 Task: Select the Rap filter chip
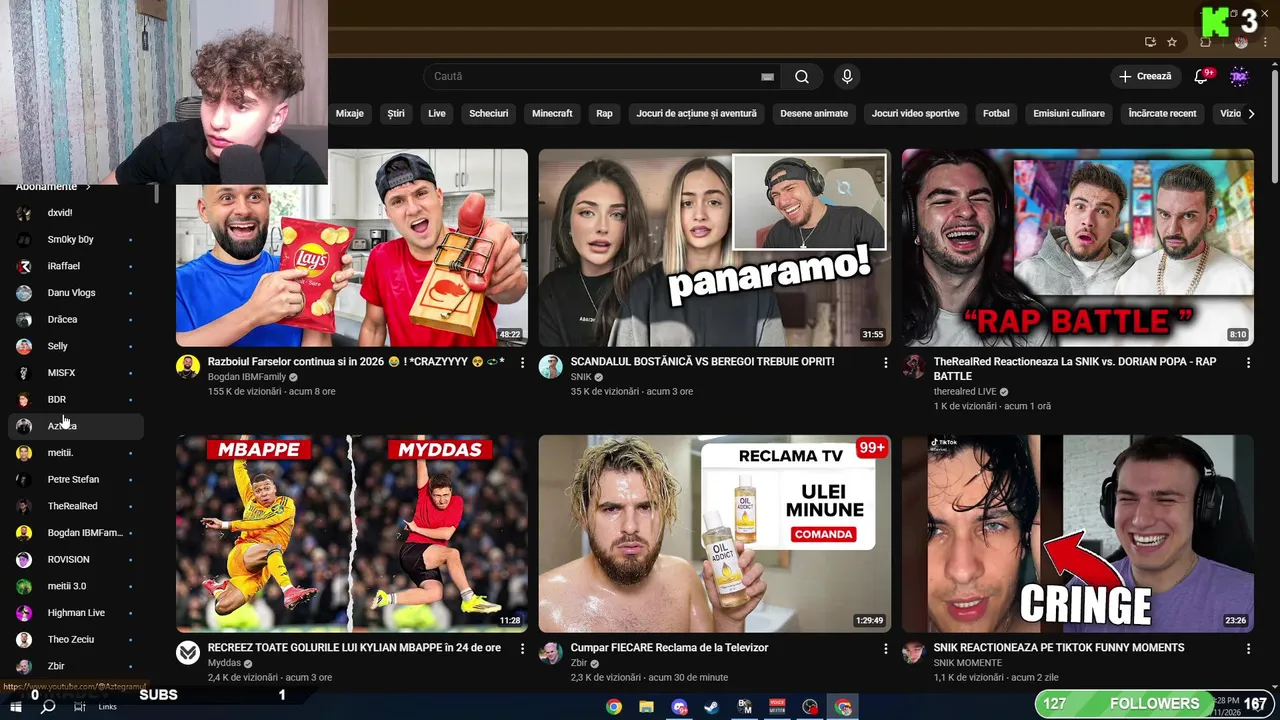(604, 114)
